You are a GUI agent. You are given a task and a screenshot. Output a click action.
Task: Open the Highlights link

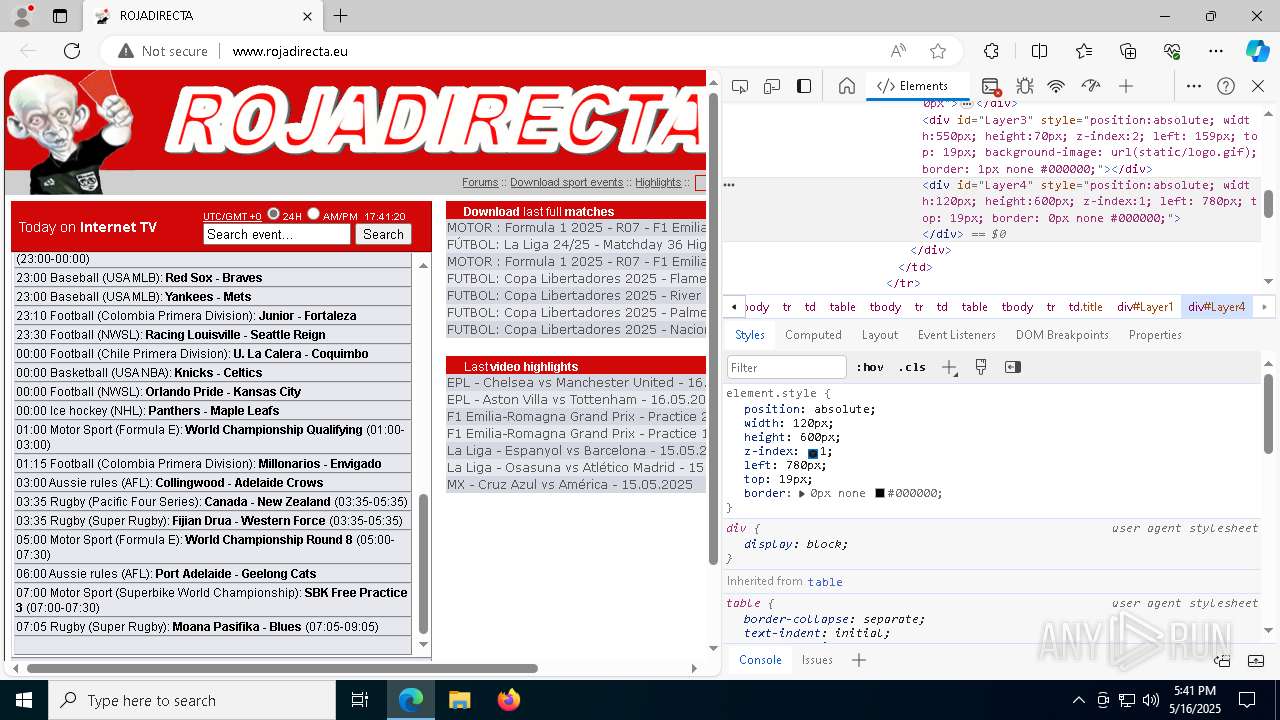[x=658, y=182]
